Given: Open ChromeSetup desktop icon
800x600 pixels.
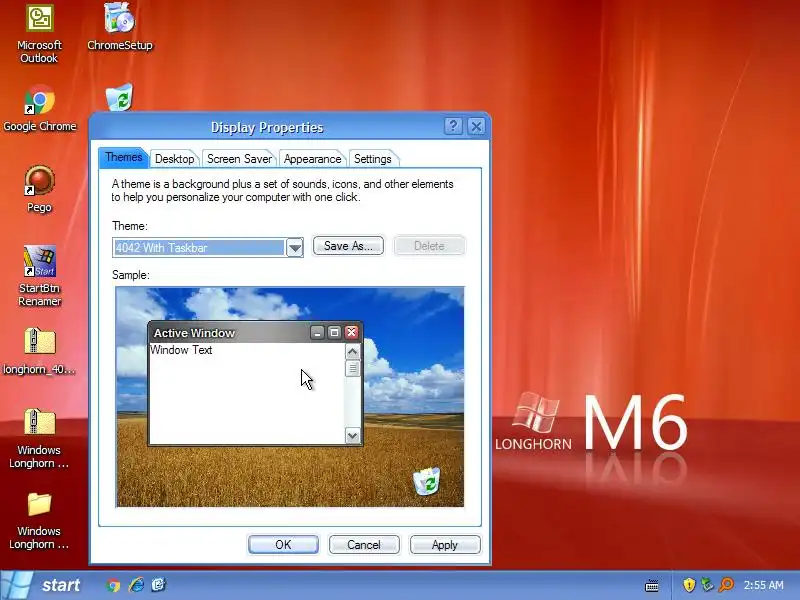Looking at the screenshot, I should (x=119, y=28).
